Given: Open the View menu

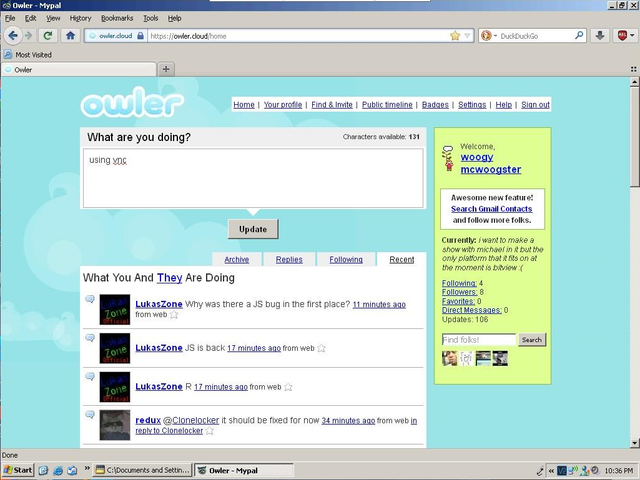Looking at the screenshot, I should pyautogui.click(x=53, y=18).
